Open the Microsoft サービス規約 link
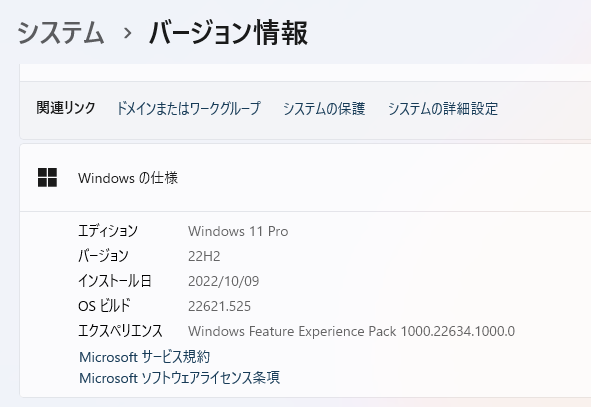 pos(144,357)
